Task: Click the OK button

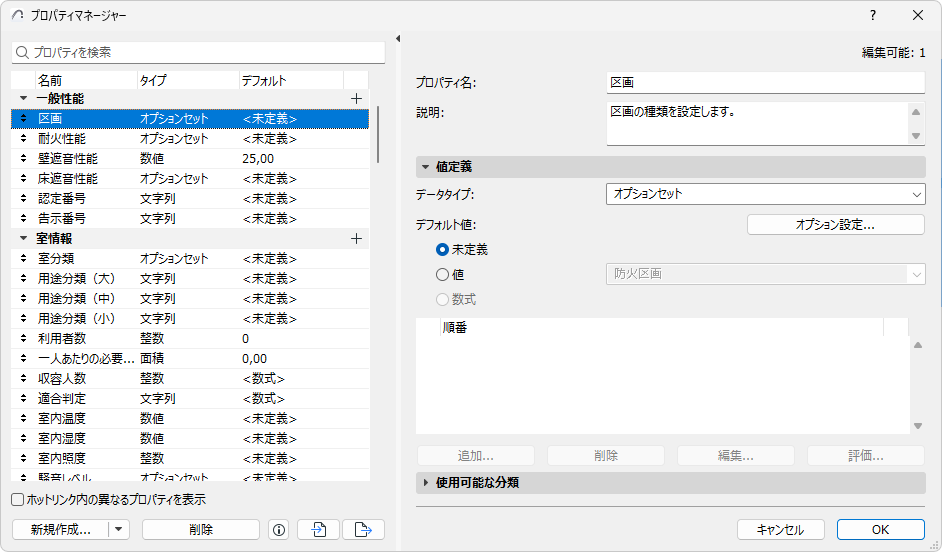Action: click(881, 530)
